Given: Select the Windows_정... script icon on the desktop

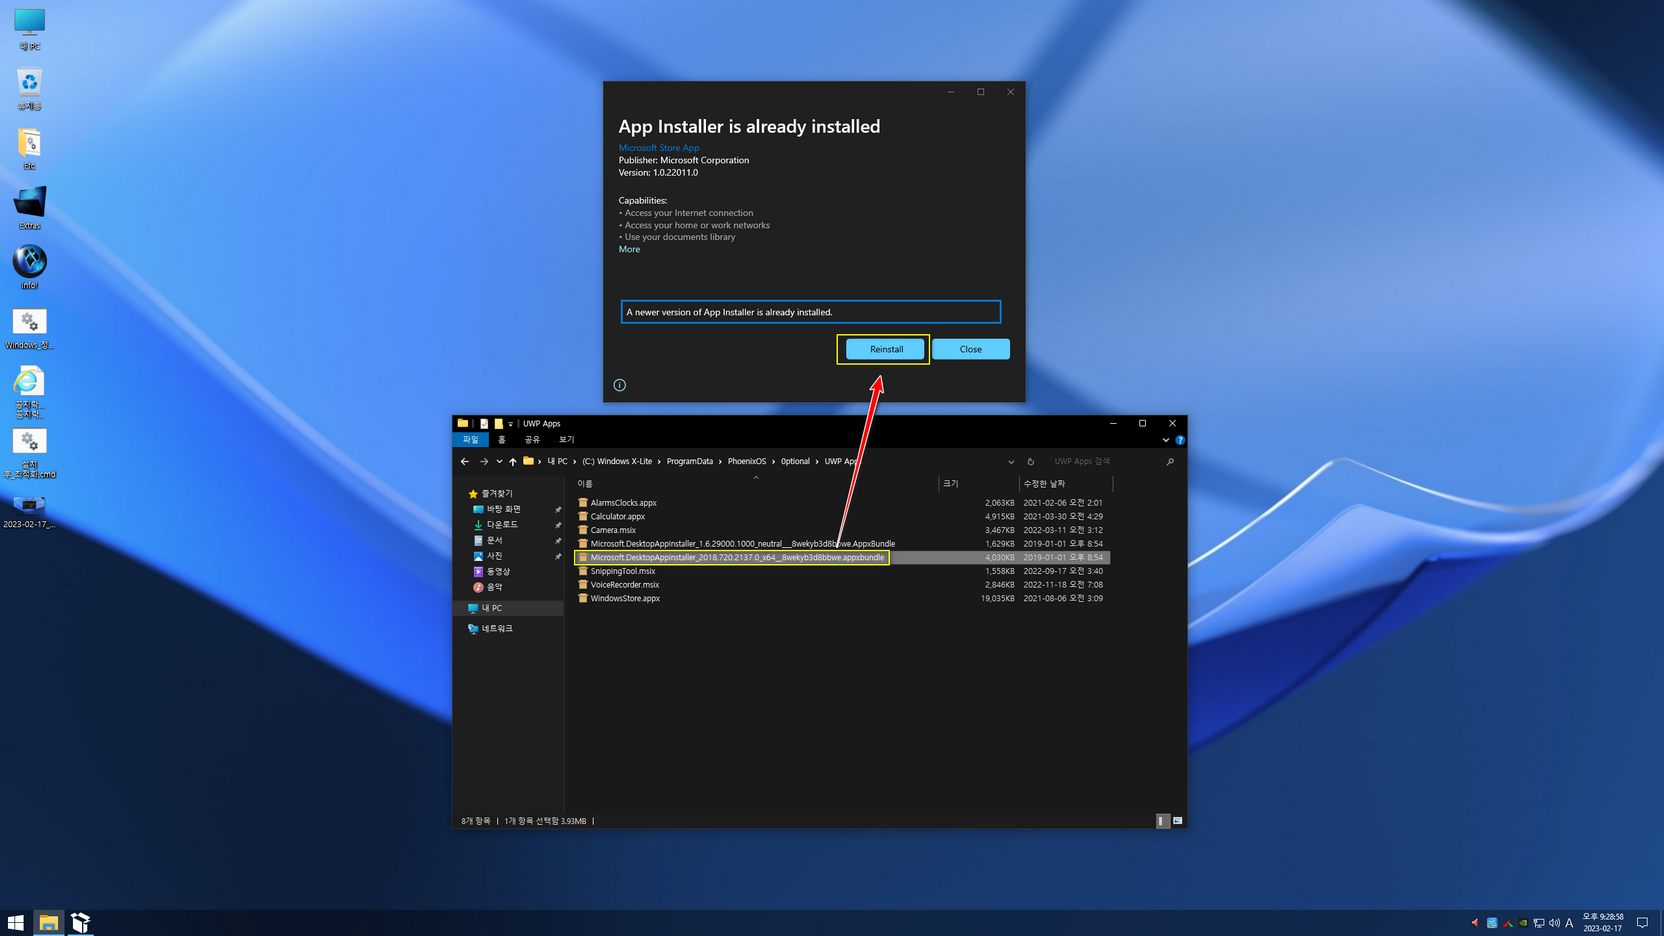Looking at the screenshot, I should coord(29,328).
